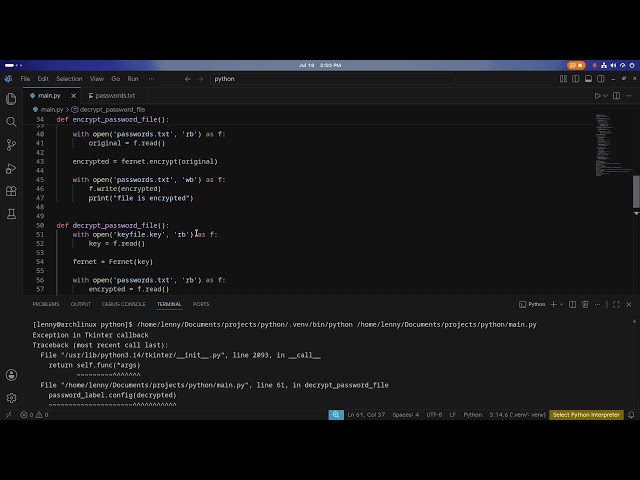Split the terminal
This screenshot has height=480, width=640.
point(572,304)
